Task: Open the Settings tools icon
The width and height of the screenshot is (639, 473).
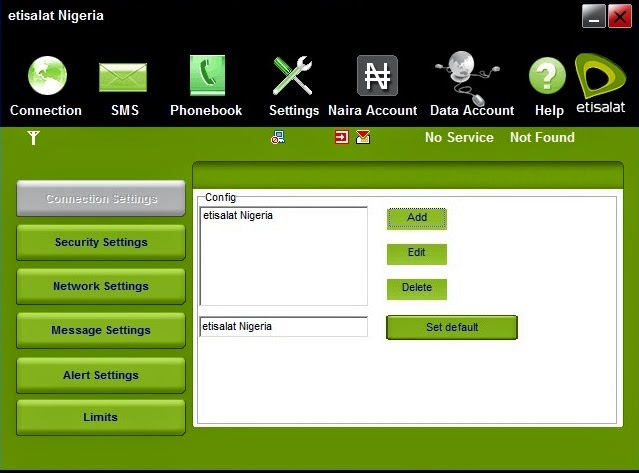Action: 293,76
